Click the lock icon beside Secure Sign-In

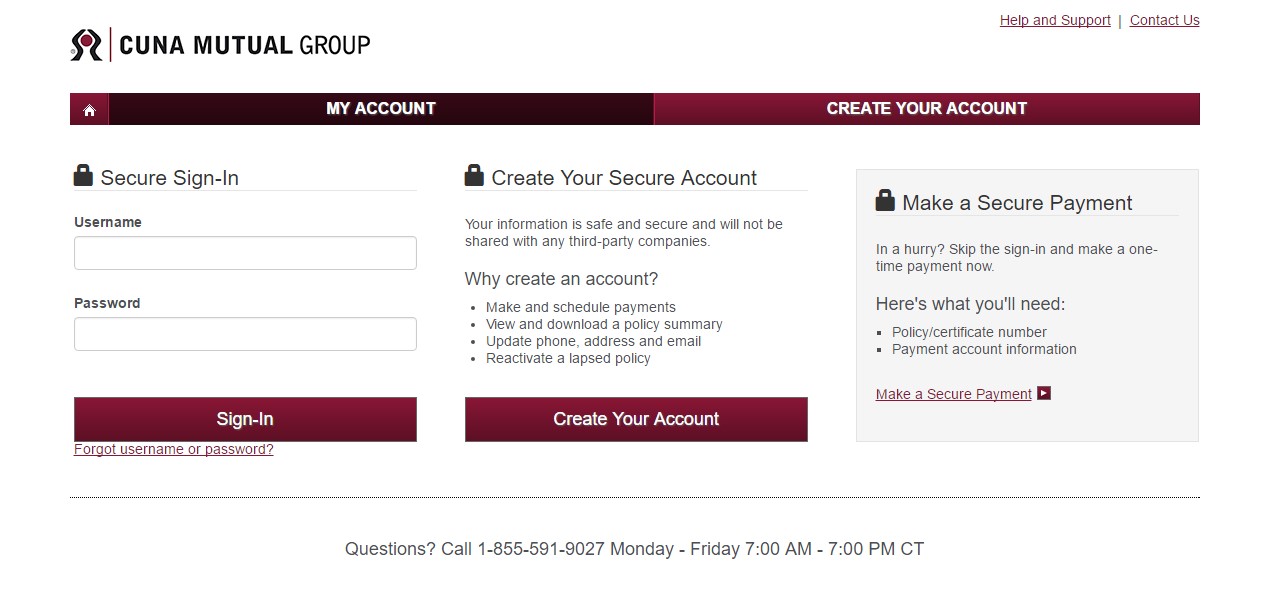coord(83,174)
